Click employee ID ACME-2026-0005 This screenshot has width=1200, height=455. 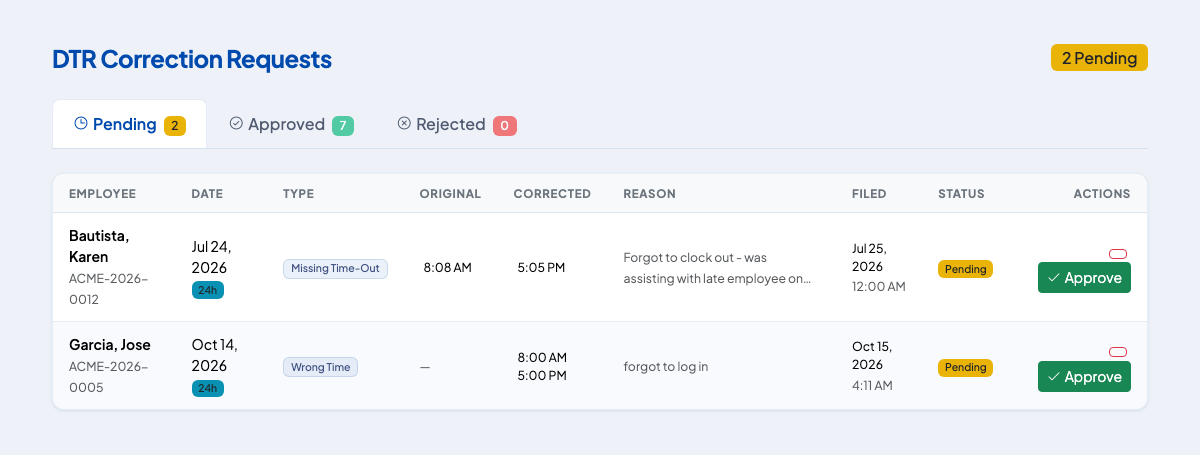[108, 377]
